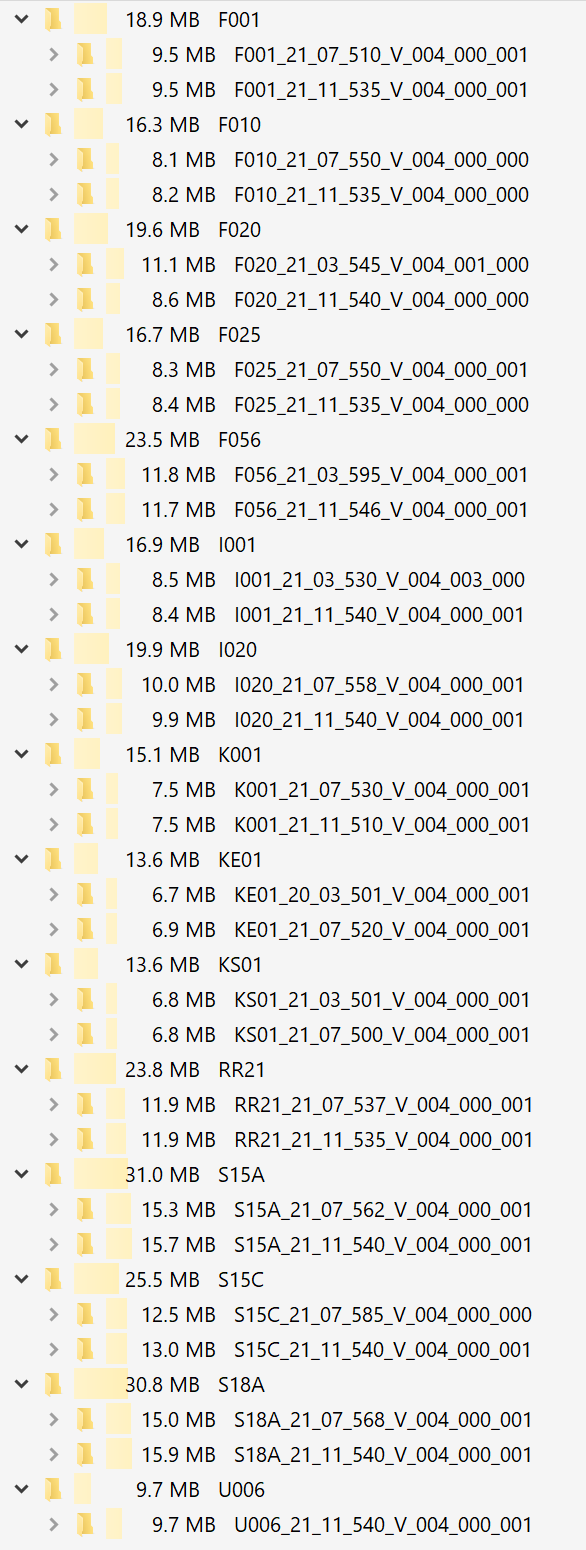Click the folder icon beside F056
Viewport: 586px width, 1550px height.
coord(53,440)
